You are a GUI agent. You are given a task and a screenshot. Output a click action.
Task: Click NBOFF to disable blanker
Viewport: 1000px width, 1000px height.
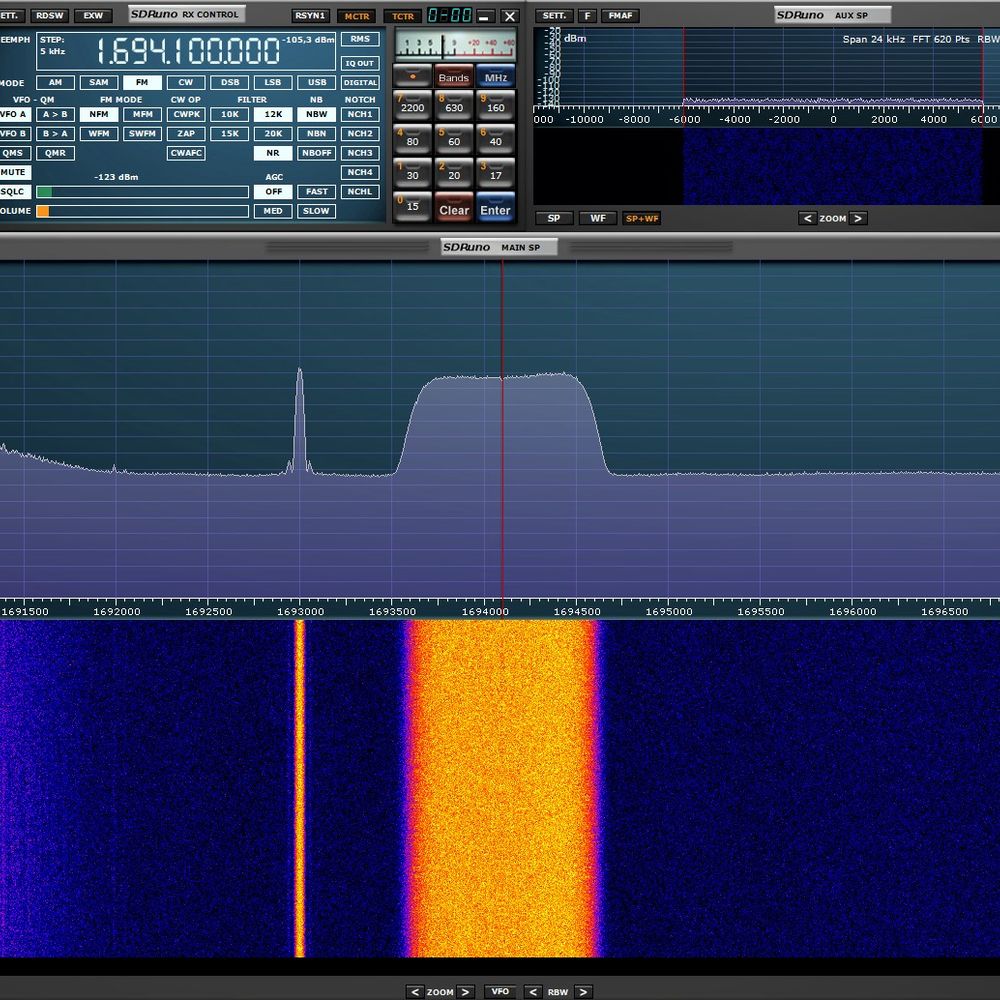click(316, 153)
